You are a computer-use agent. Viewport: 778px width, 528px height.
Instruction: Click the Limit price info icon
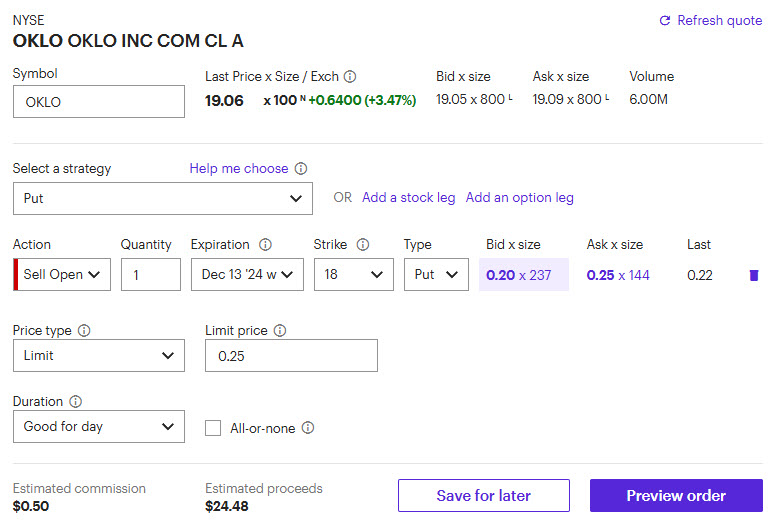[280, 330]
